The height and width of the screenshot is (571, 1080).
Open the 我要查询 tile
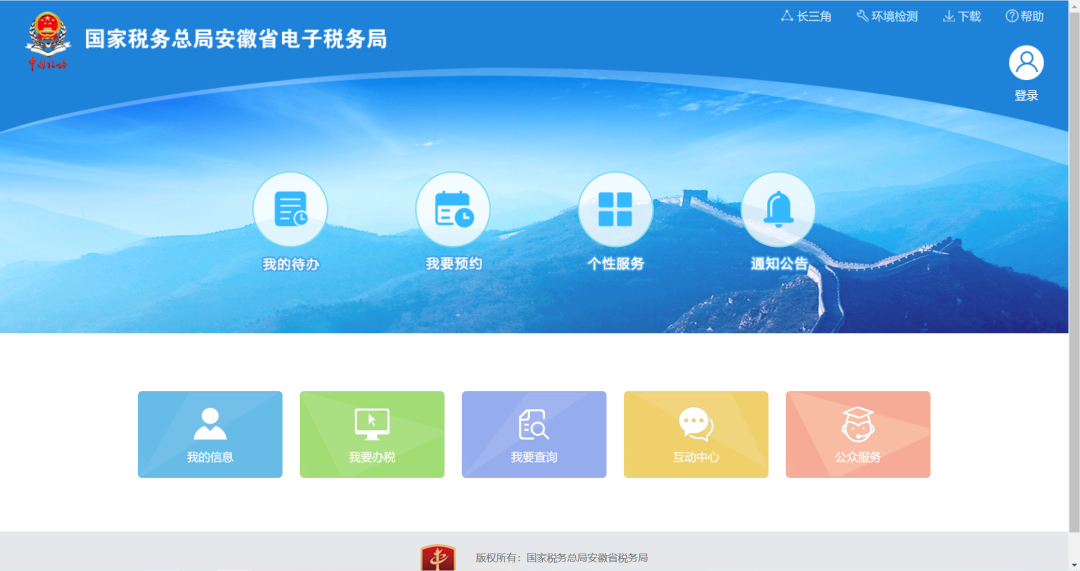click(534, 435)
